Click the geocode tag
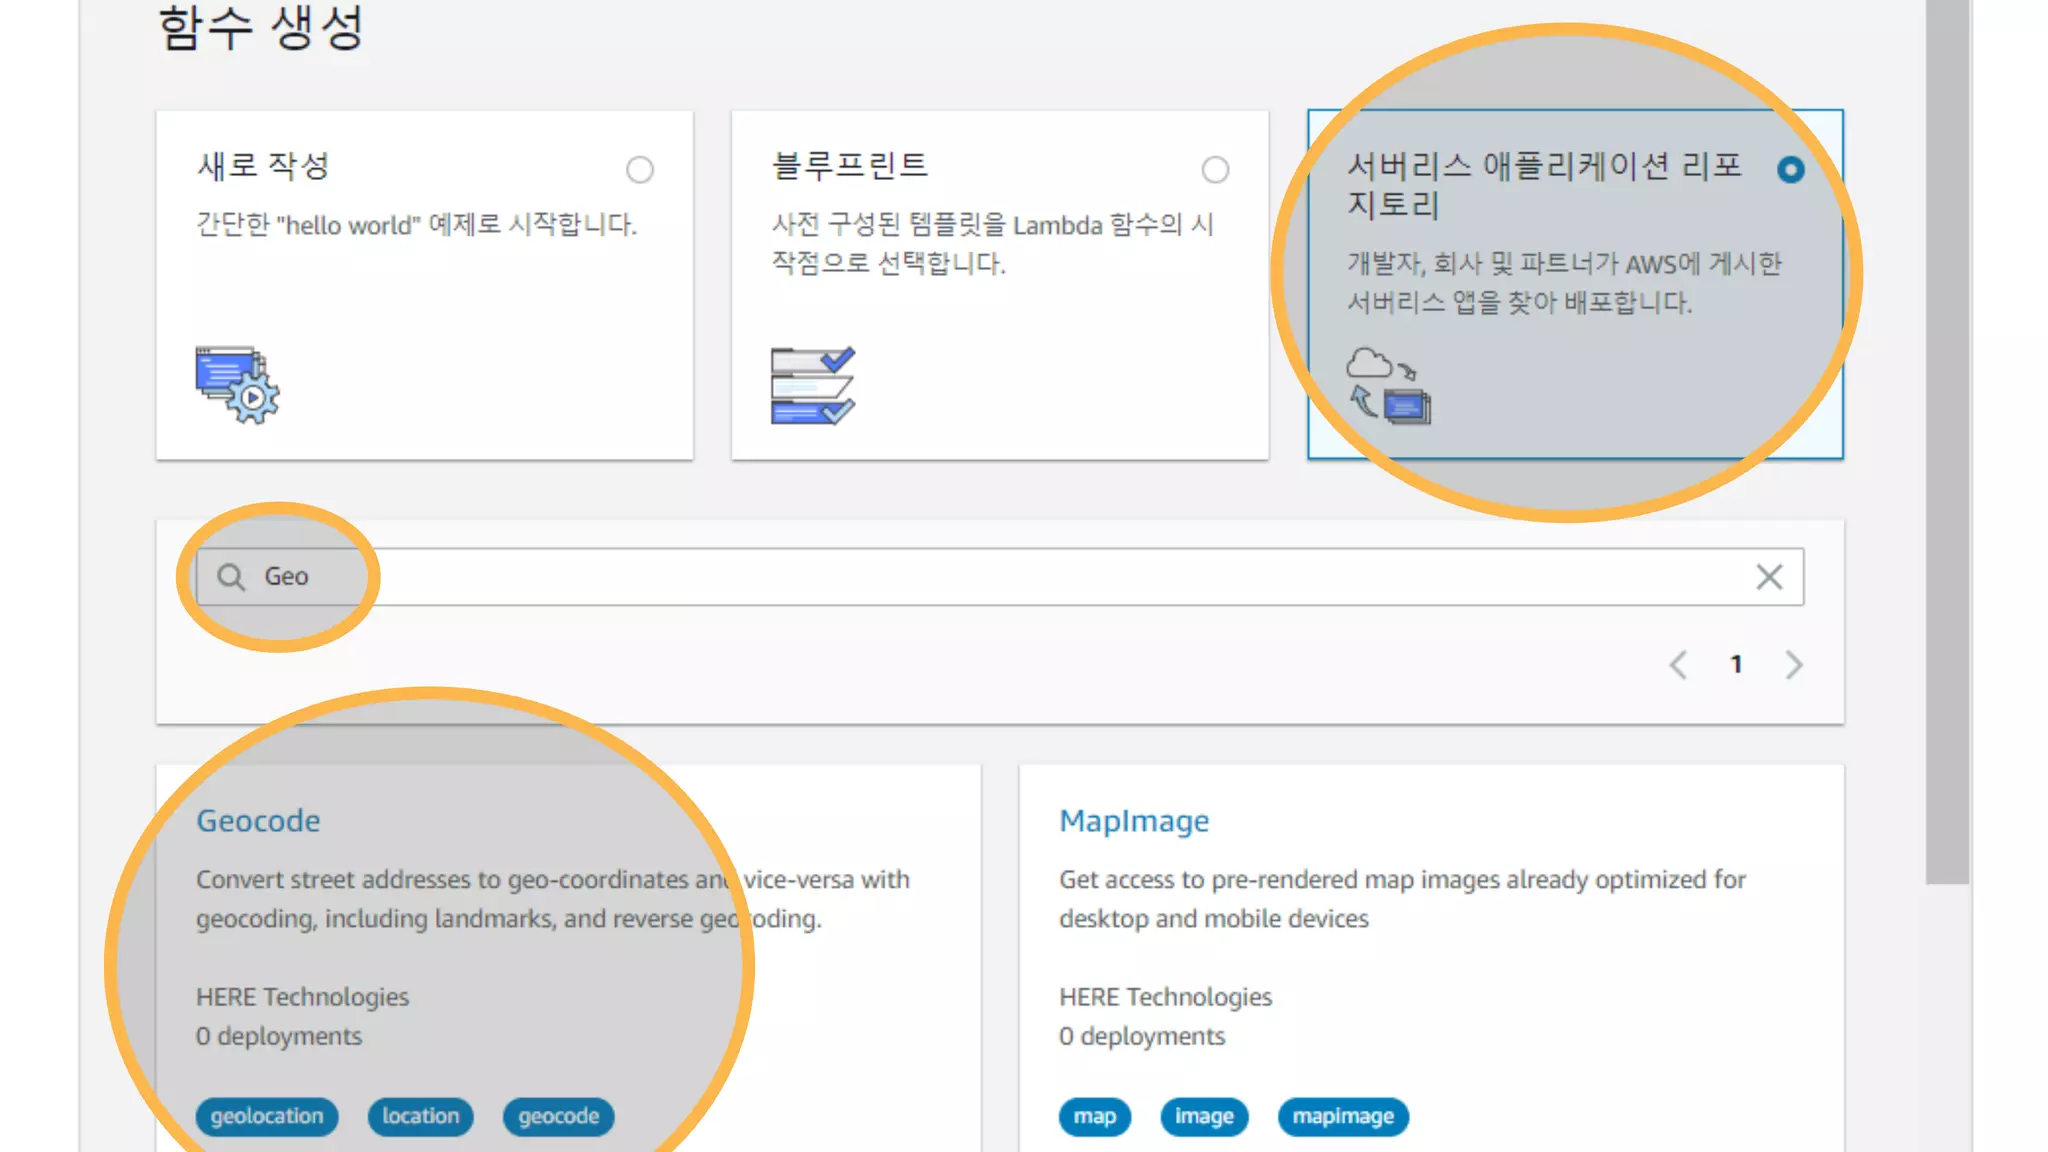2048x1152 pixels. [558, 1116]
